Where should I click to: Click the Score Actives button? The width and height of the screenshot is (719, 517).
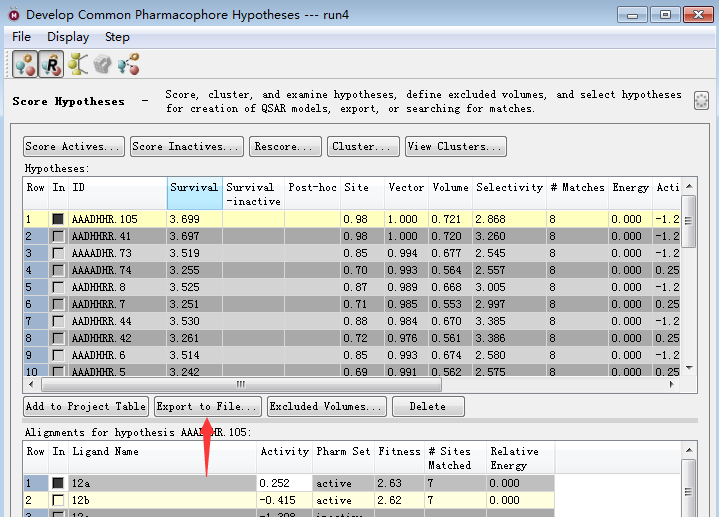pyautogui.click(x=74, y=147)
